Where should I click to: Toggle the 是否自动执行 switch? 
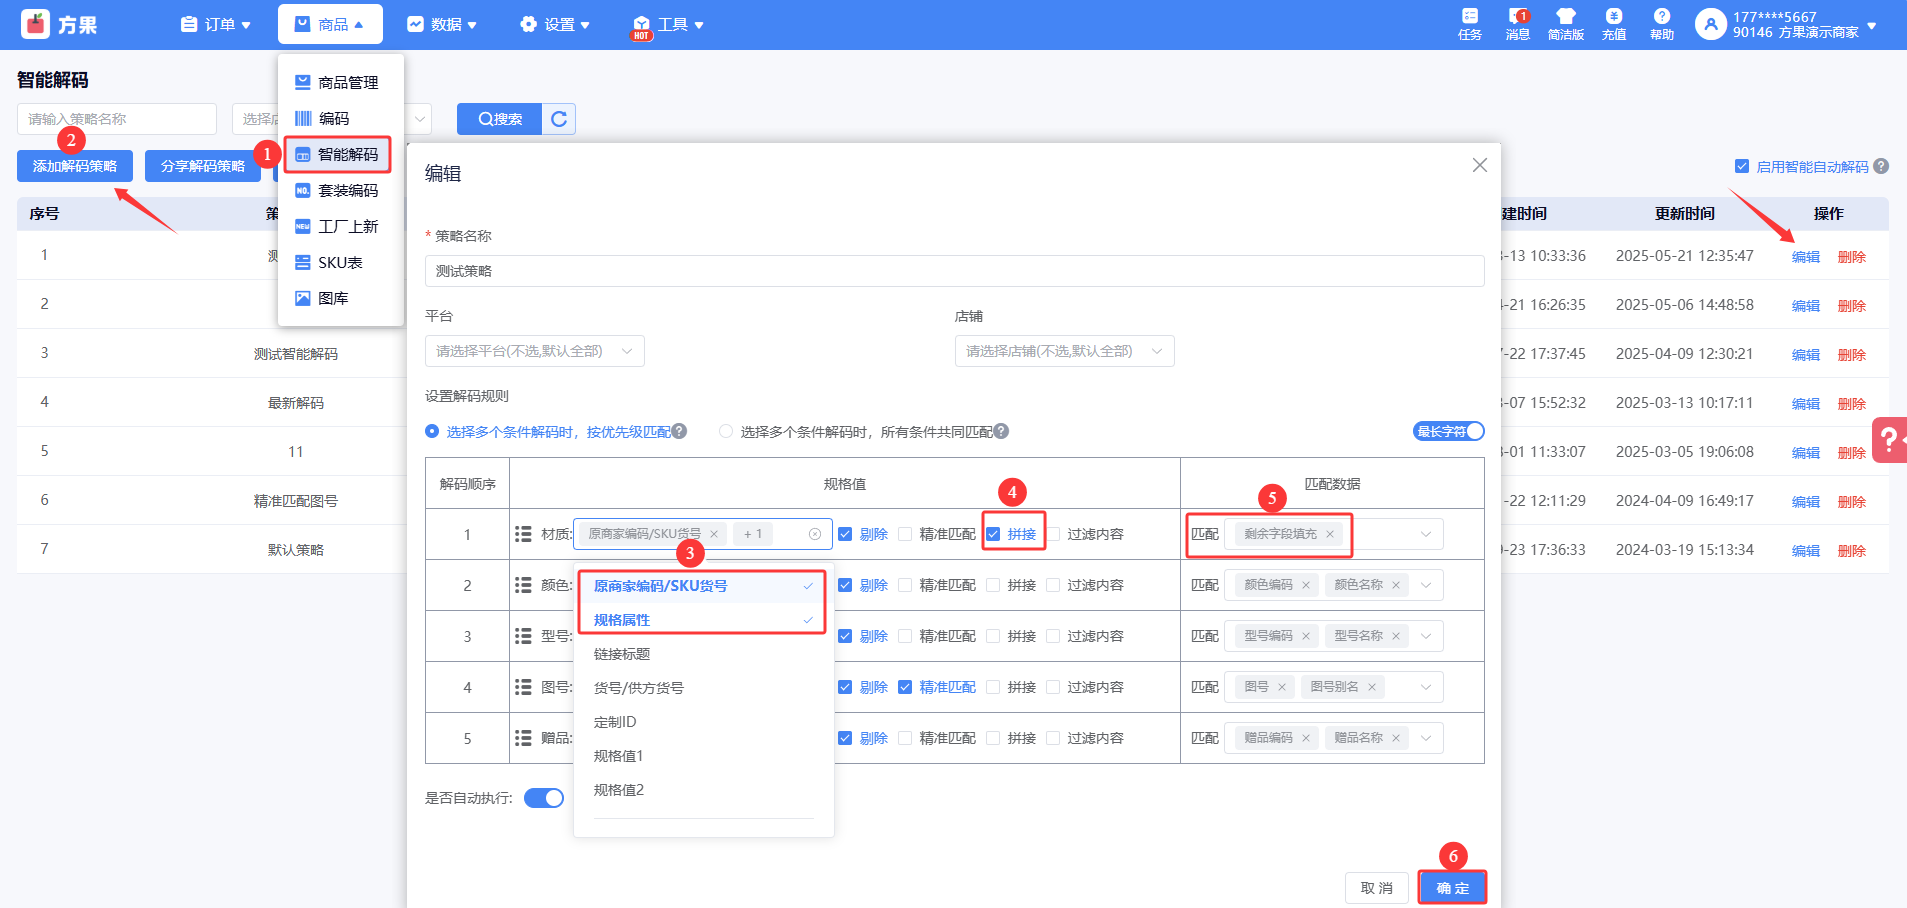tap(544, 798)
